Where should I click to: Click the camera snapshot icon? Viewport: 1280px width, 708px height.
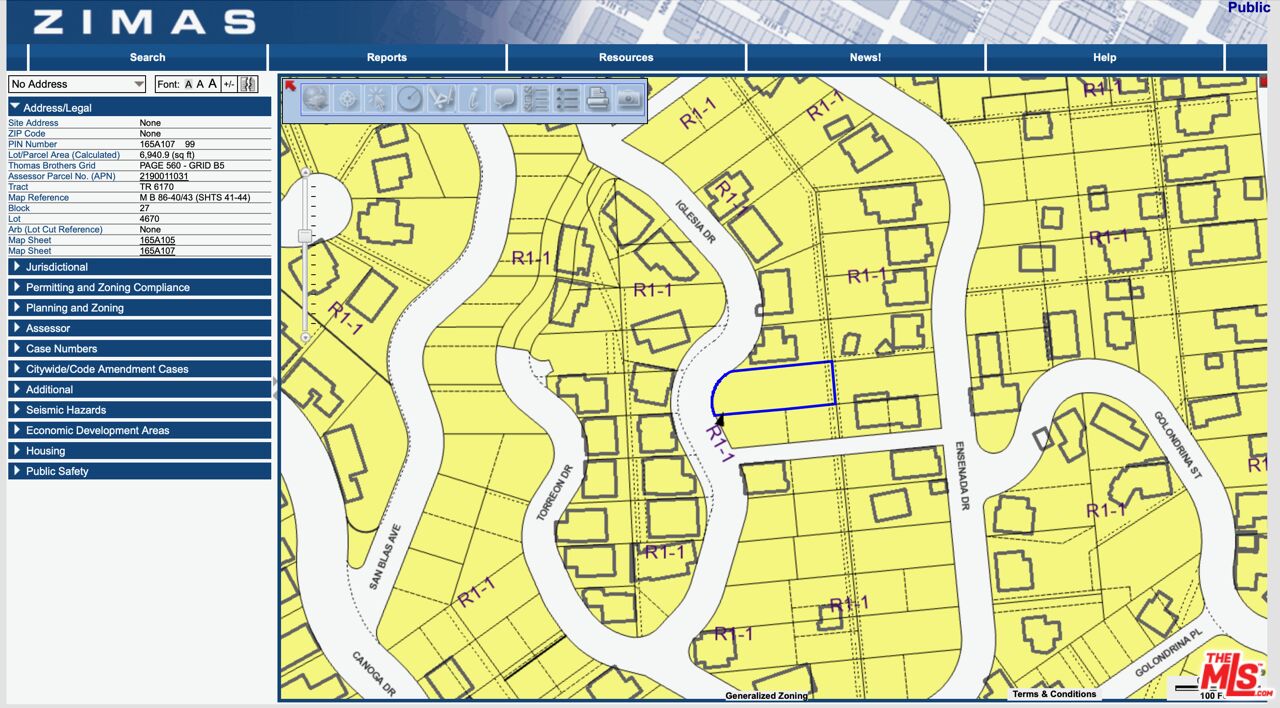(x=628, y=98)
